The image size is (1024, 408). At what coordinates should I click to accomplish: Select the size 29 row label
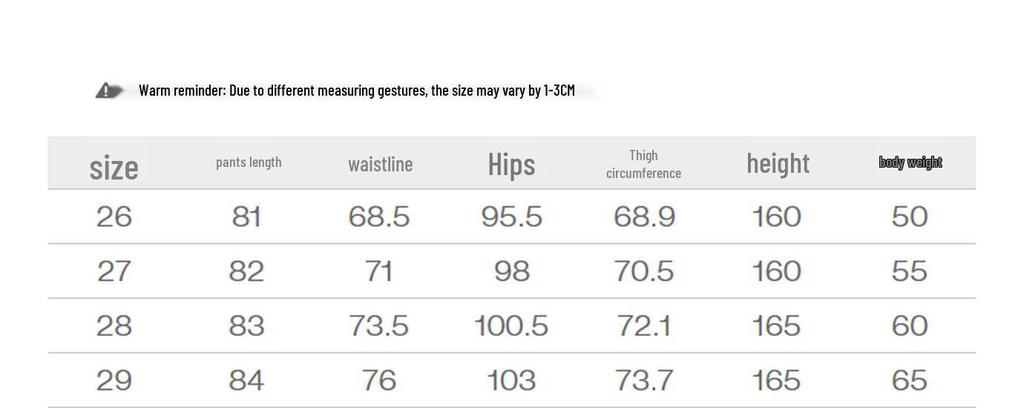click(x=114, y=380)
